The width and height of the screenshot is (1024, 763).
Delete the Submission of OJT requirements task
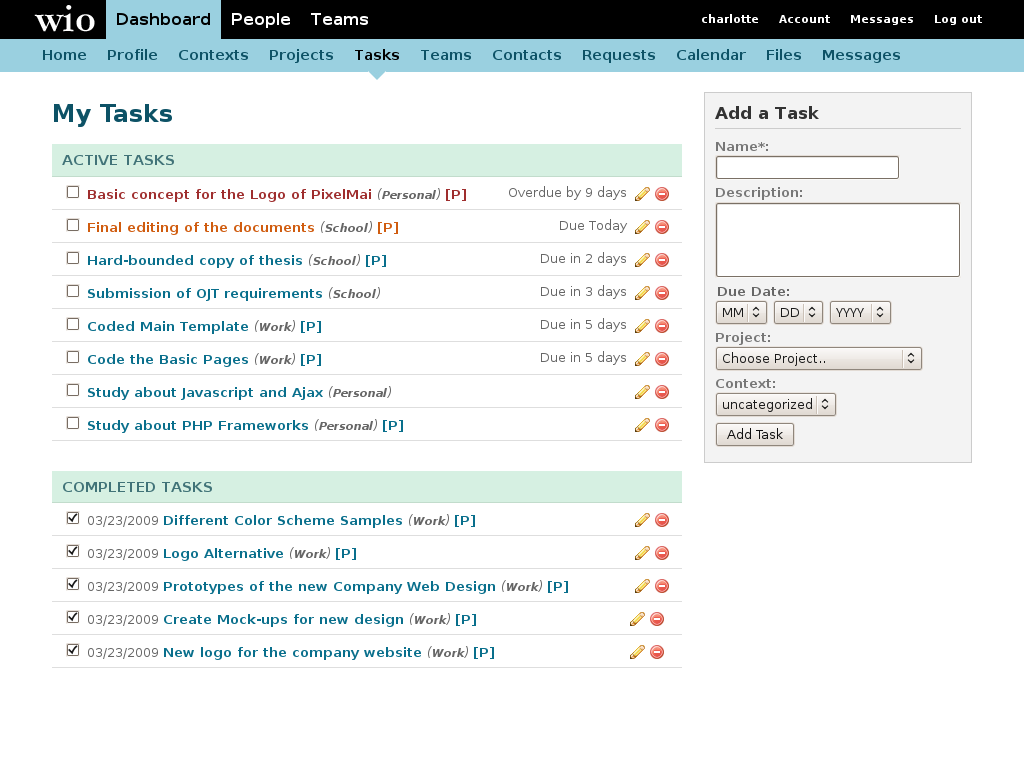(x=662, y=293)
